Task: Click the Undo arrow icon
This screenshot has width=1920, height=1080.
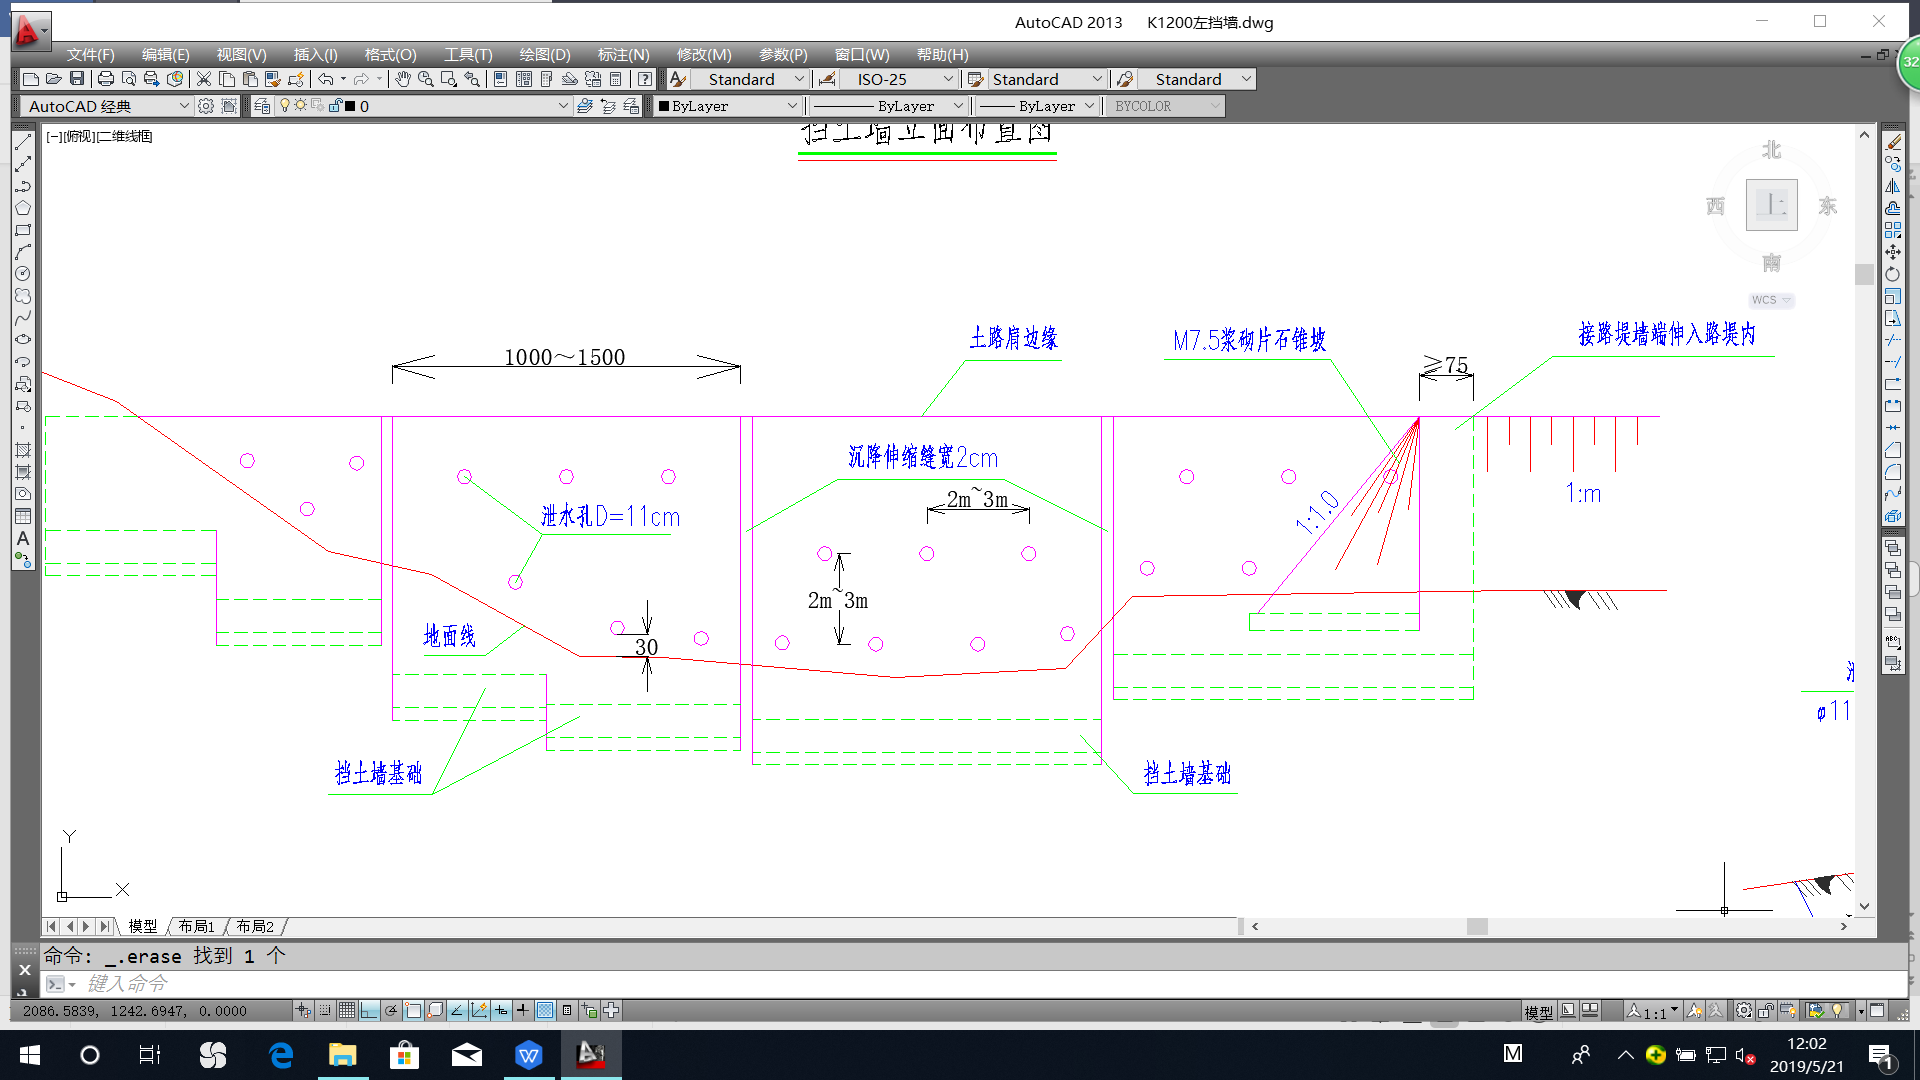Action: point(326,79)
